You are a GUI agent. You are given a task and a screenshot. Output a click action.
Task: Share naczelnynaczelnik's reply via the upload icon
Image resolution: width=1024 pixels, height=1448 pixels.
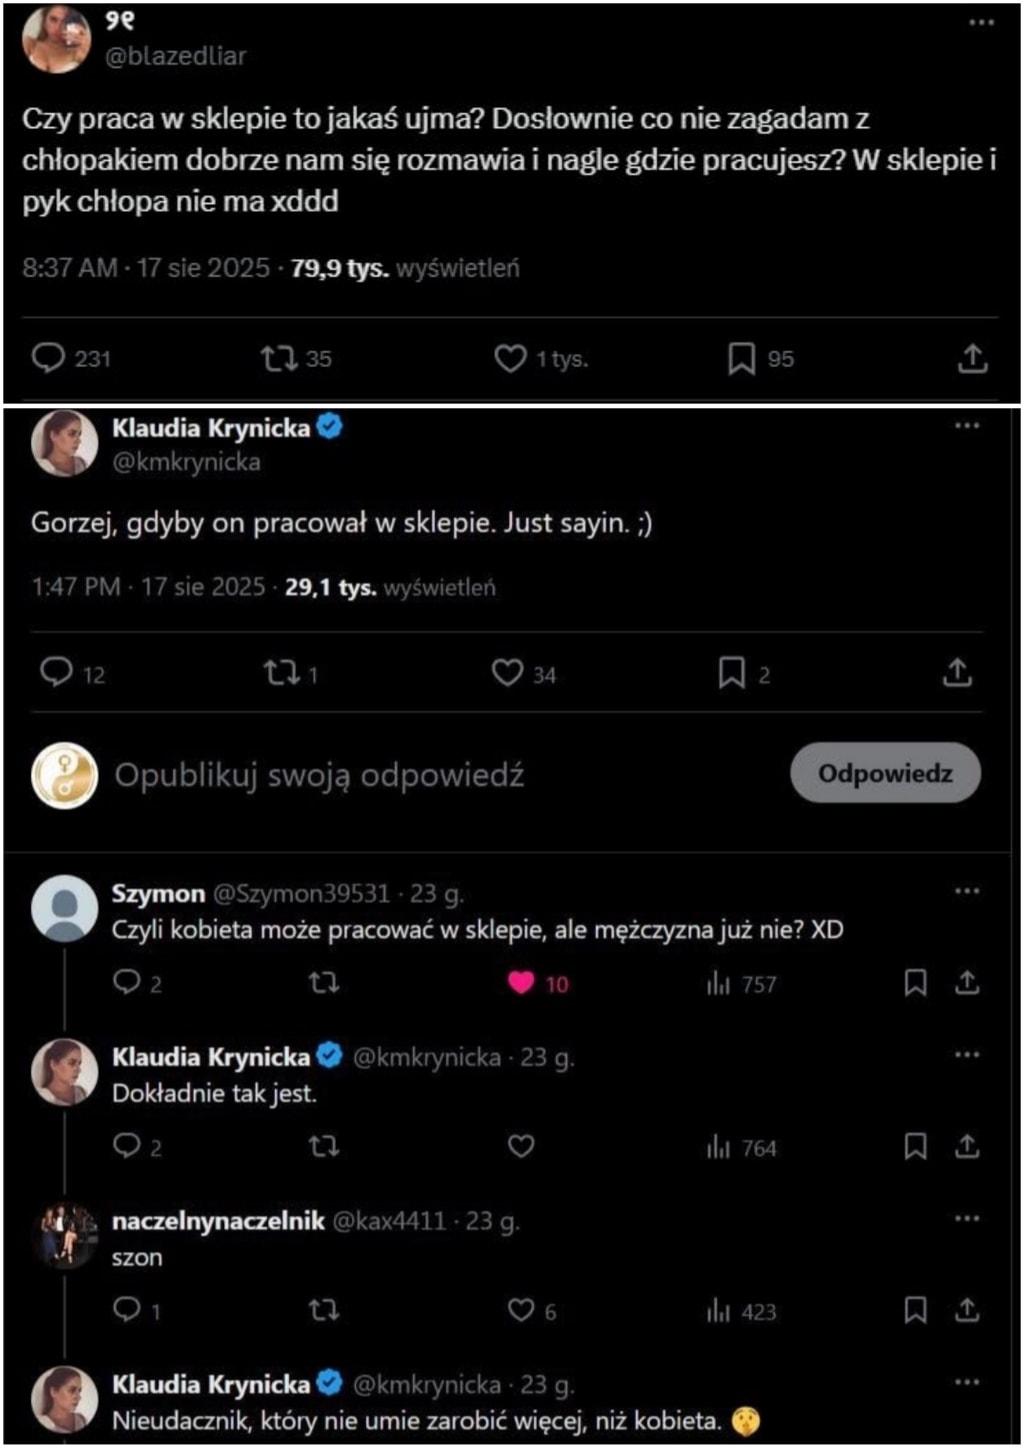(x=966, y=1310)
